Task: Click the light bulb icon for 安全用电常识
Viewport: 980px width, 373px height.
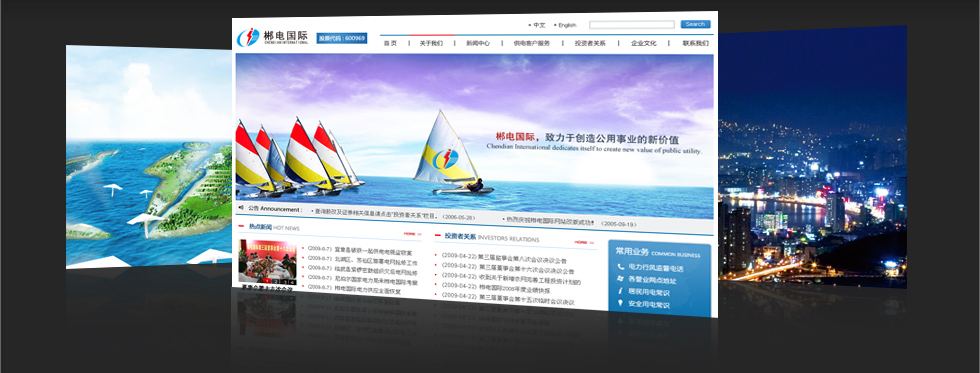Action: click(x=620, y=303)
